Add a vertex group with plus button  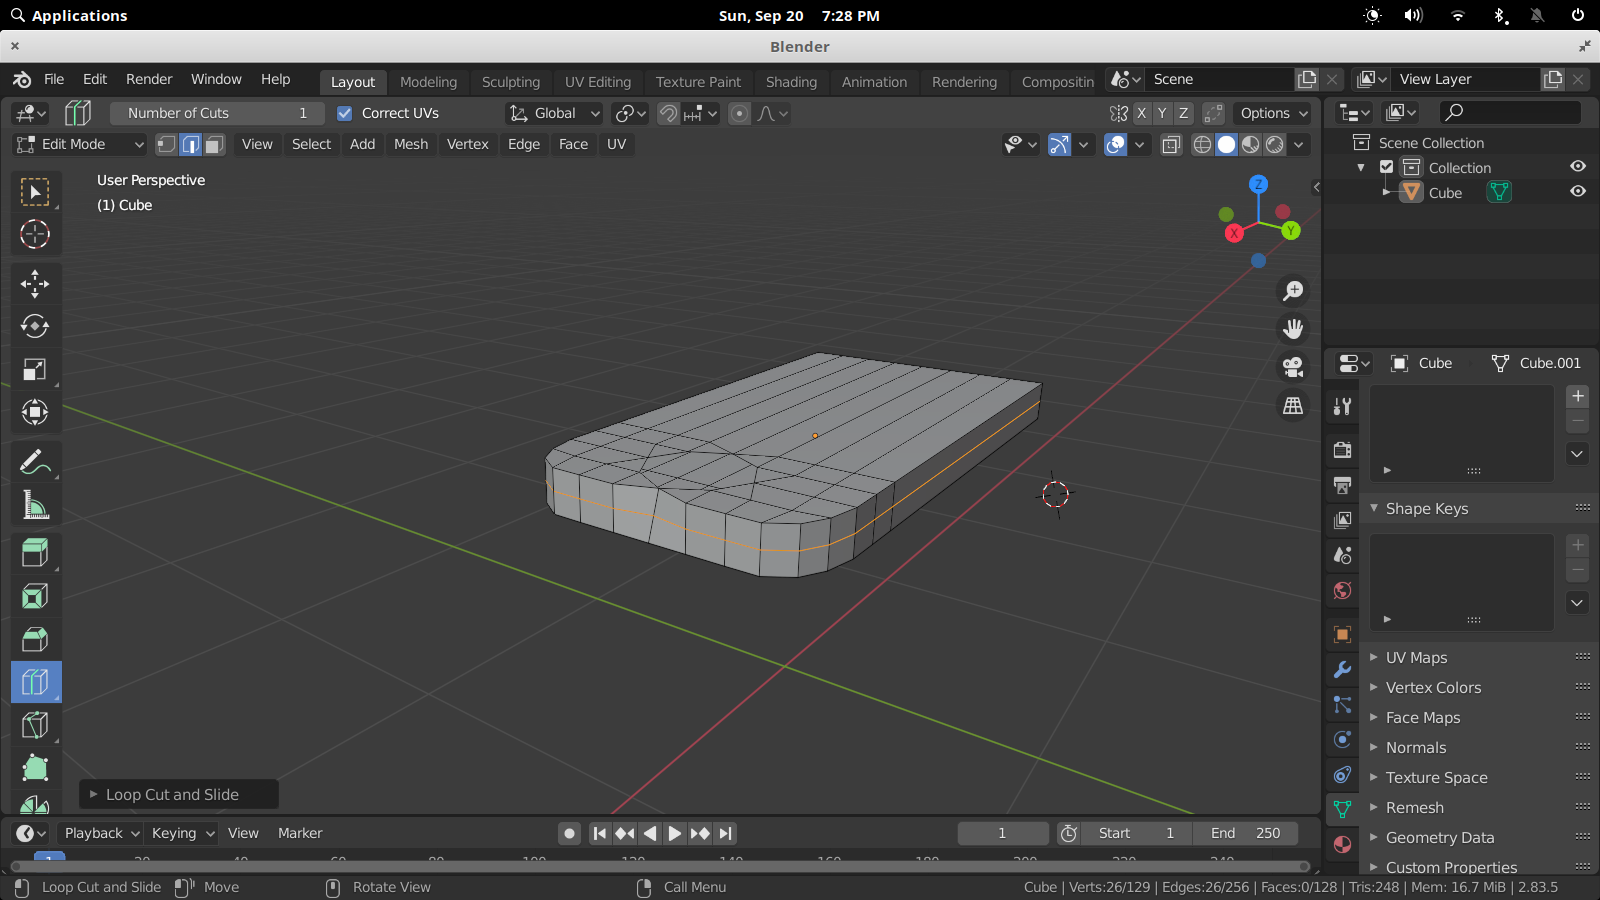pos(1578,396)
